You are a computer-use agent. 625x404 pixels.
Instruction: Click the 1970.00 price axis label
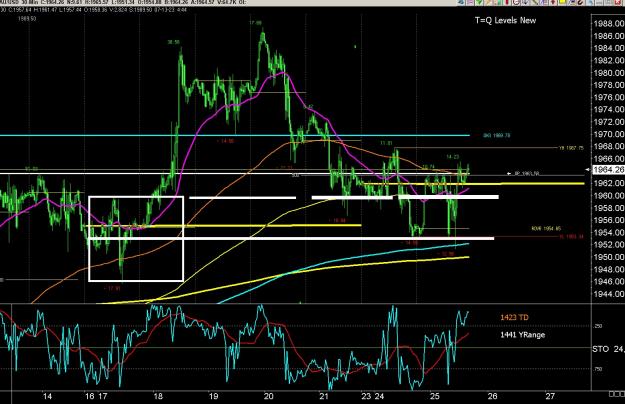tap(609, 134)
